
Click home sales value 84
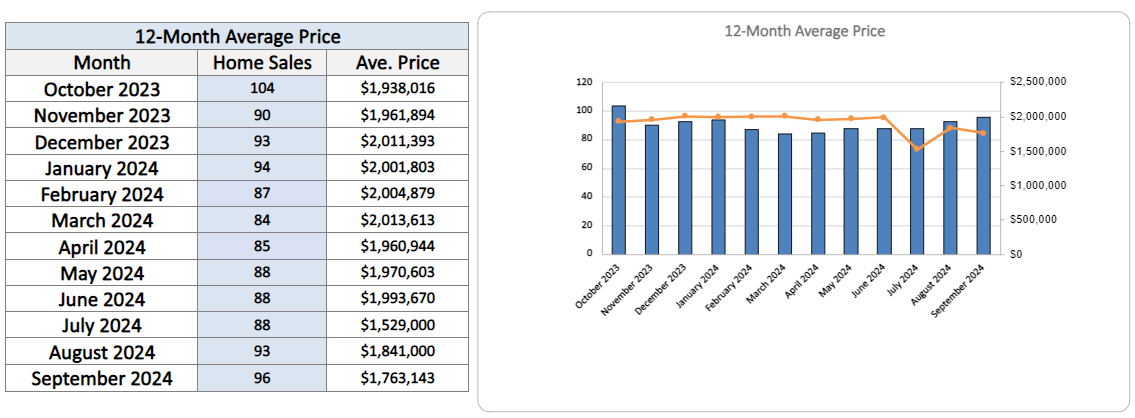click(262, 221)
